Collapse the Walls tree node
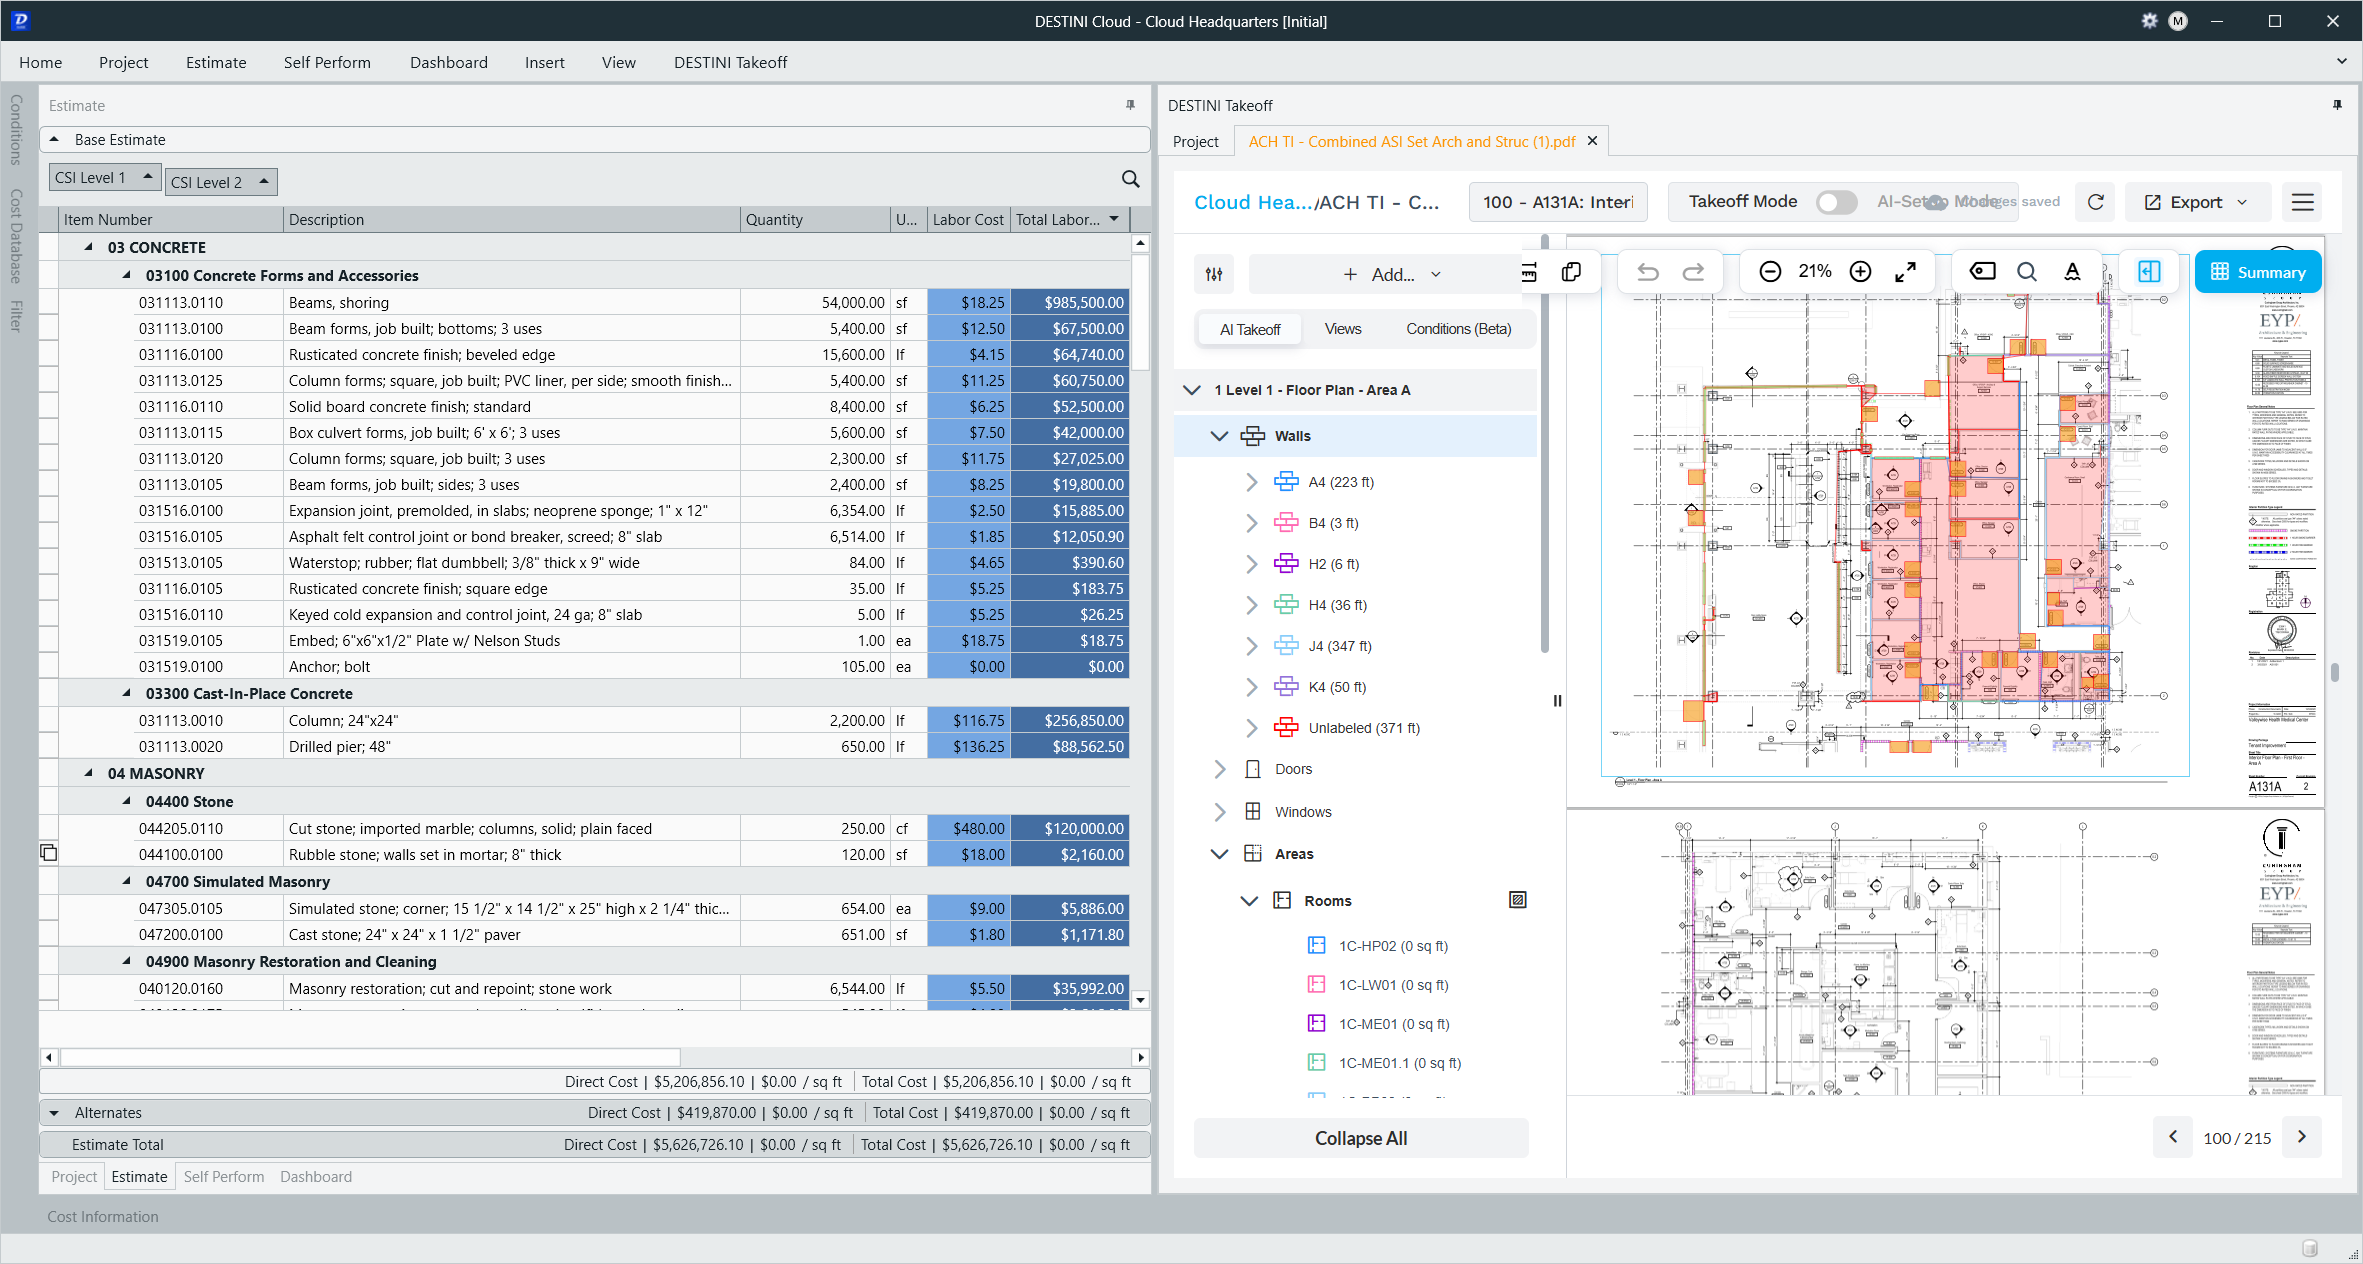Screen dimensions: 2363x1264 point(1219,436)
